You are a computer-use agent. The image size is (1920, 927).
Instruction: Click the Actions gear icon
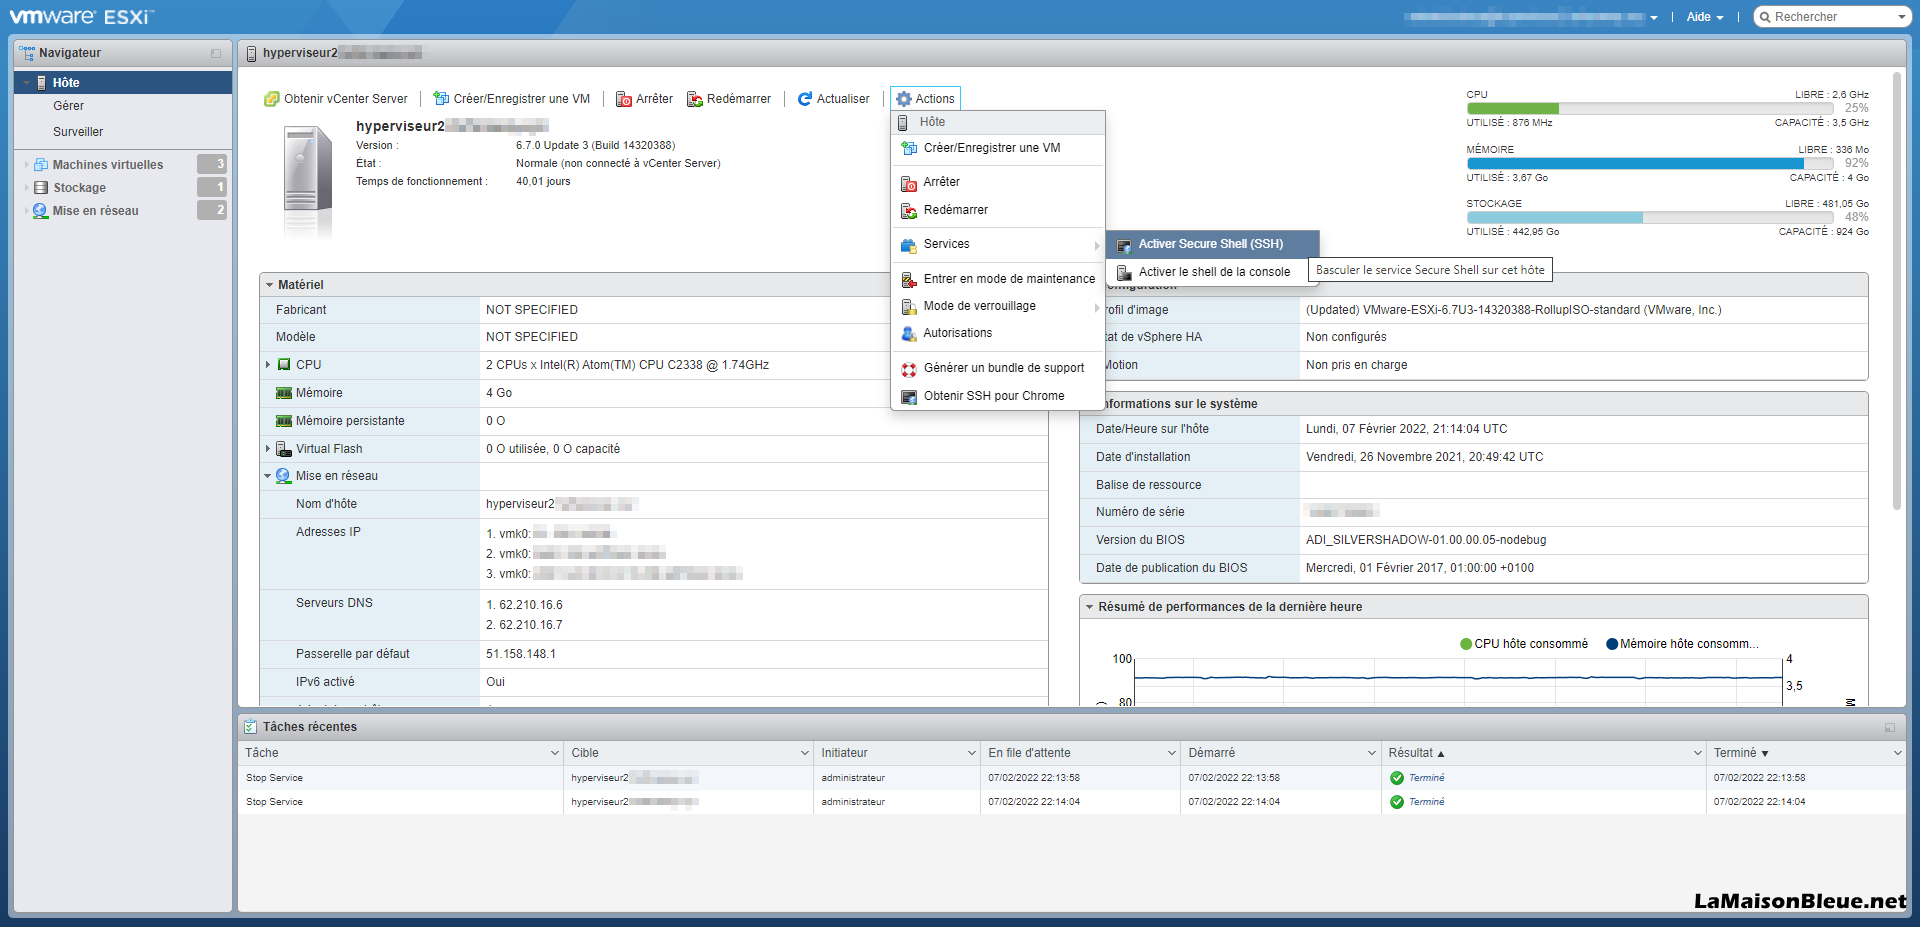tap(904, 99)
